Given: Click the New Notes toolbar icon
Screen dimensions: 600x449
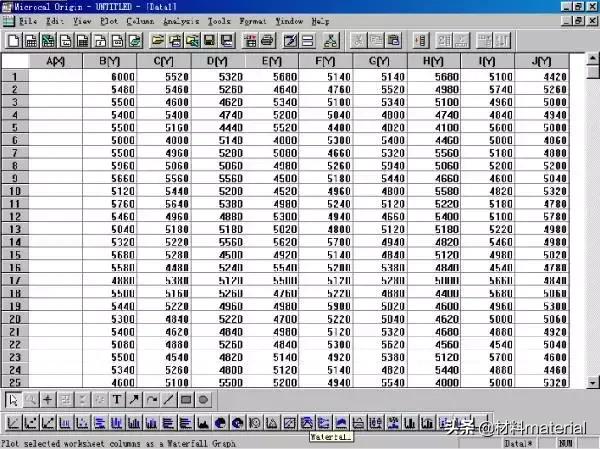Looking at the screenshot, I should coord(134,41).
